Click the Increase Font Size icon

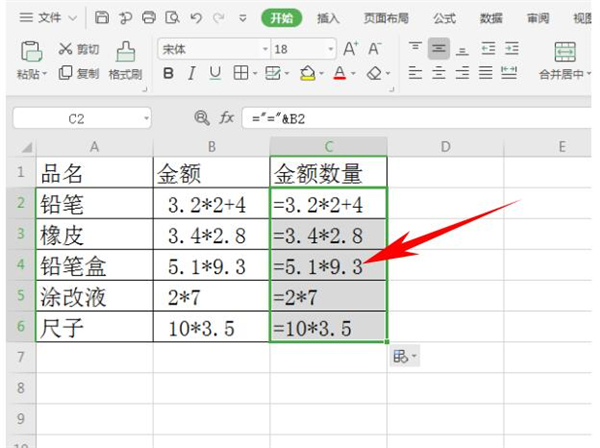coord(350,49)
